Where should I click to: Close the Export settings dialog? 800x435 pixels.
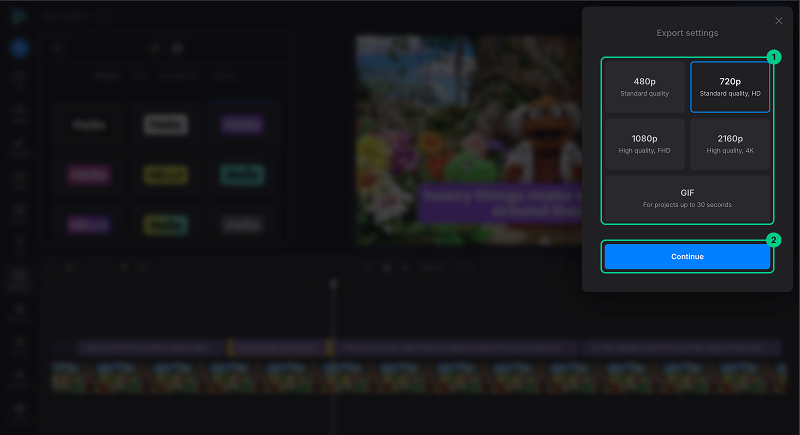coord(778,21)
